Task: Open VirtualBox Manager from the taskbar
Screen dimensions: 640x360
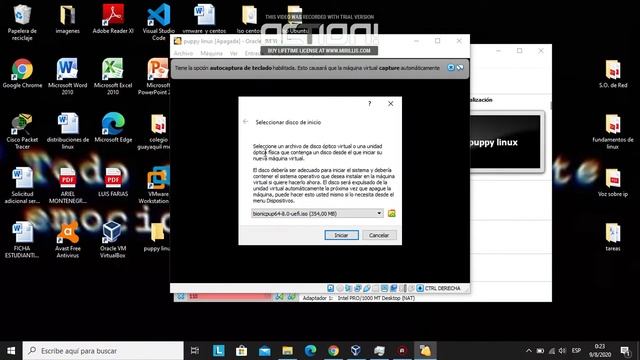Action: click(356, 351)
